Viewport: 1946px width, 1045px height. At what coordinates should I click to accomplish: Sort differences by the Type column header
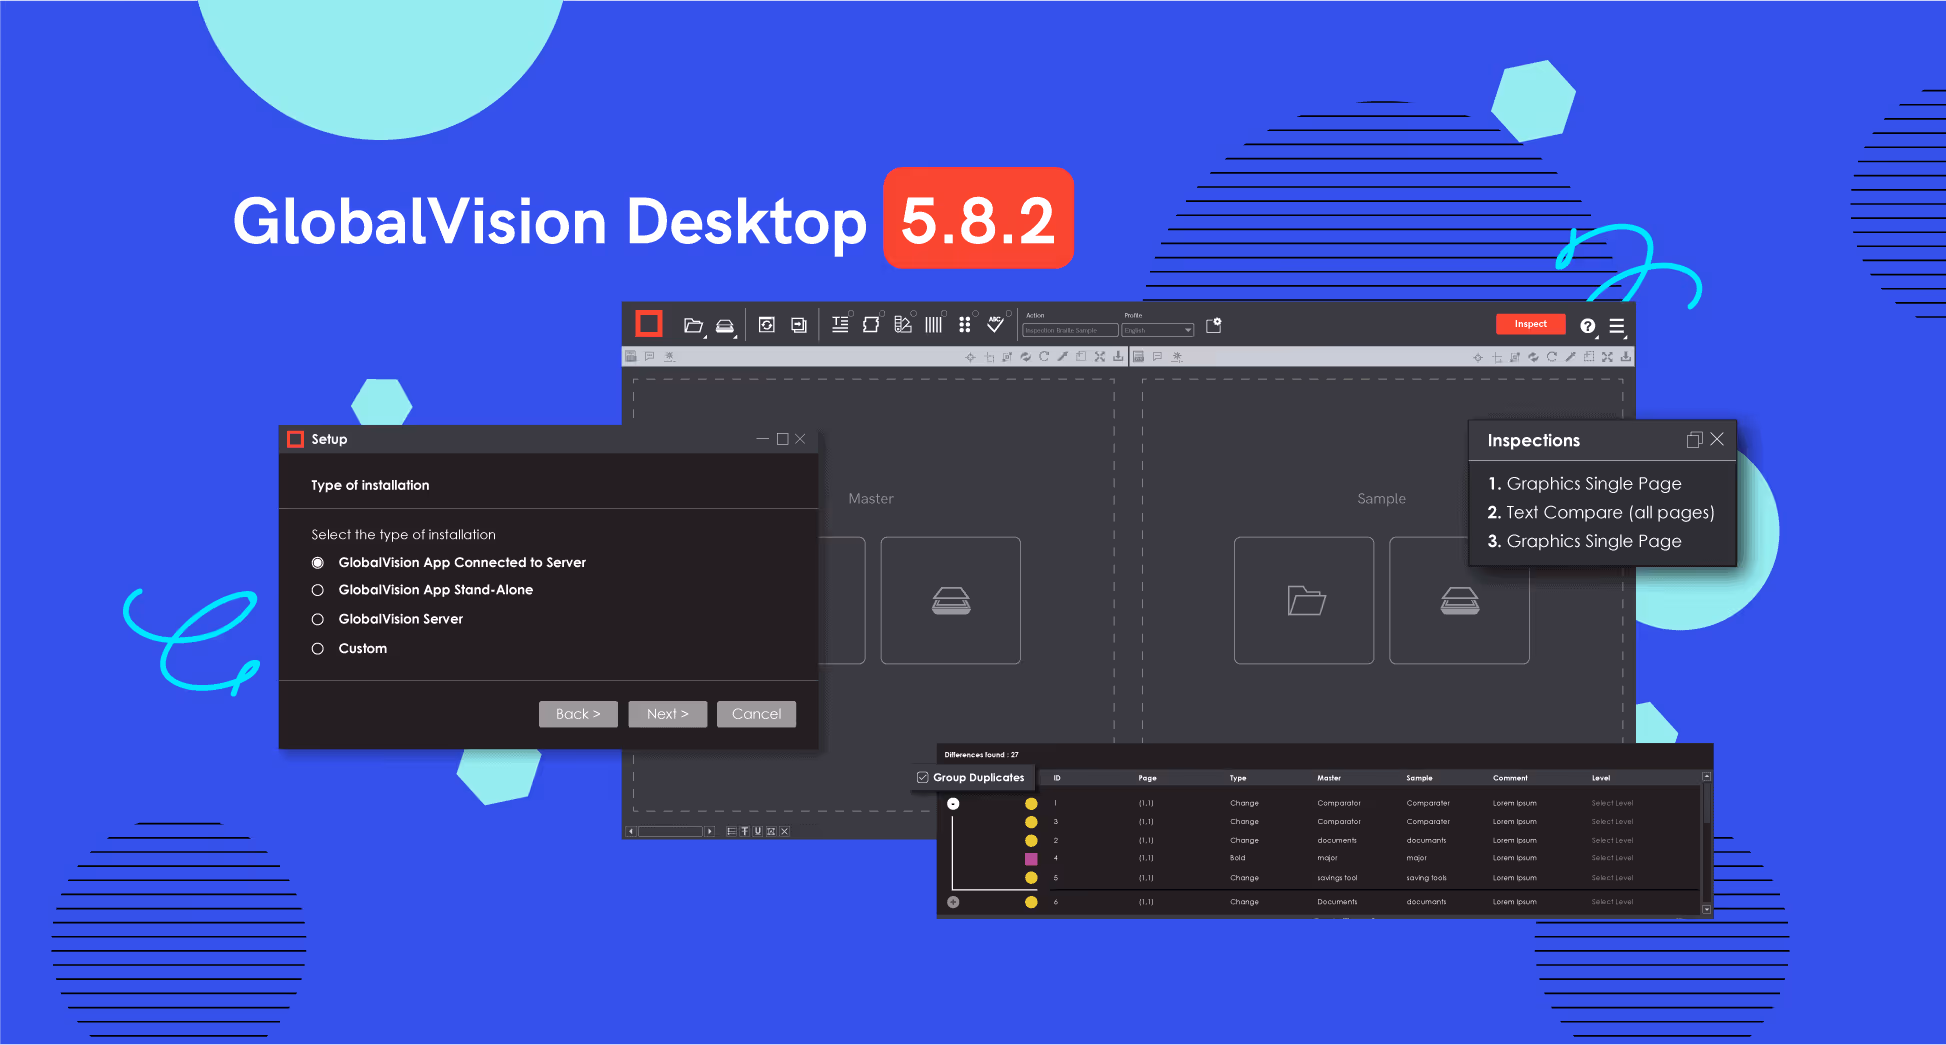1238,778
